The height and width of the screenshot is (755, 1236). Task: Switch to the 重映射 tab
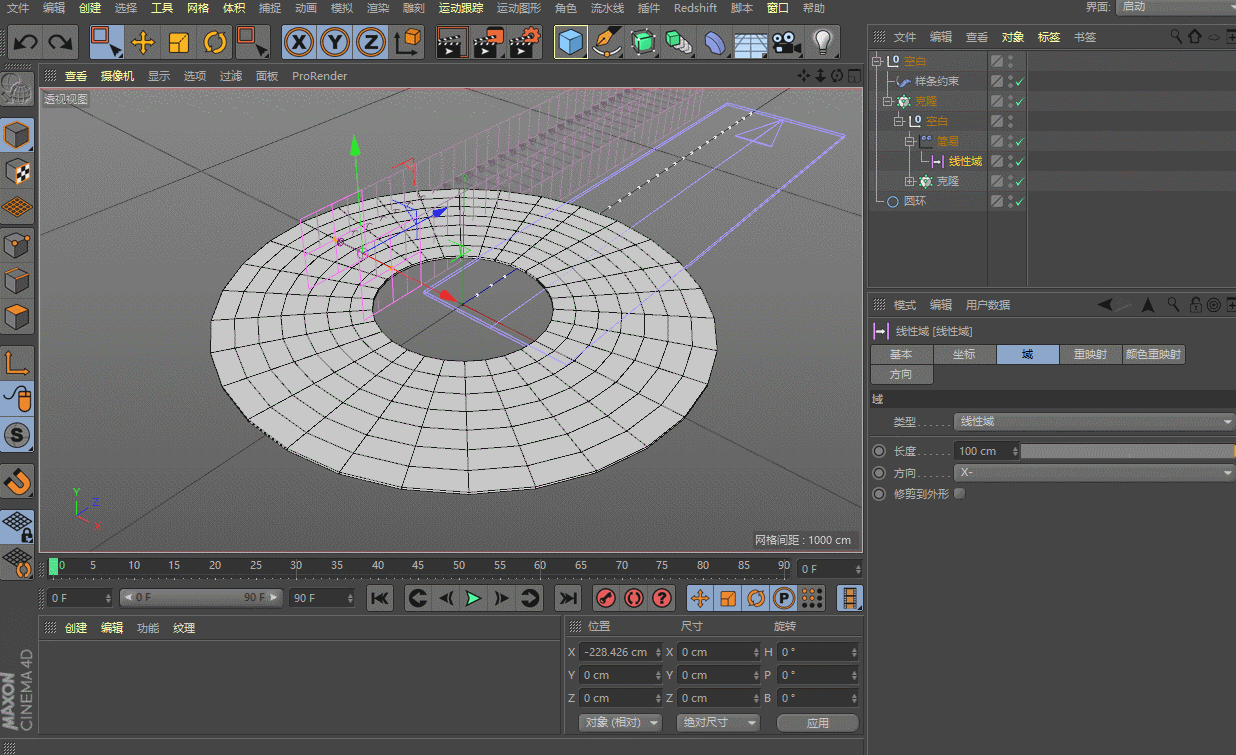(x=1089, y=354)
